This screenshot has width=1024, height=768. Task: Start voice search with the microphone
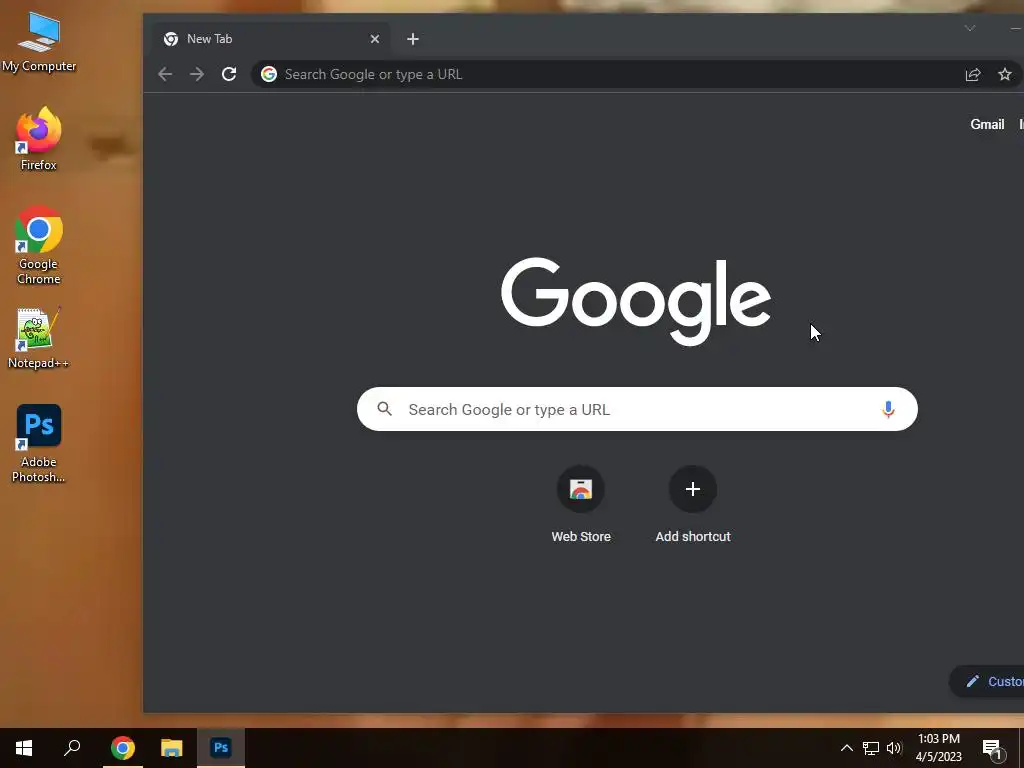(888, 409)
